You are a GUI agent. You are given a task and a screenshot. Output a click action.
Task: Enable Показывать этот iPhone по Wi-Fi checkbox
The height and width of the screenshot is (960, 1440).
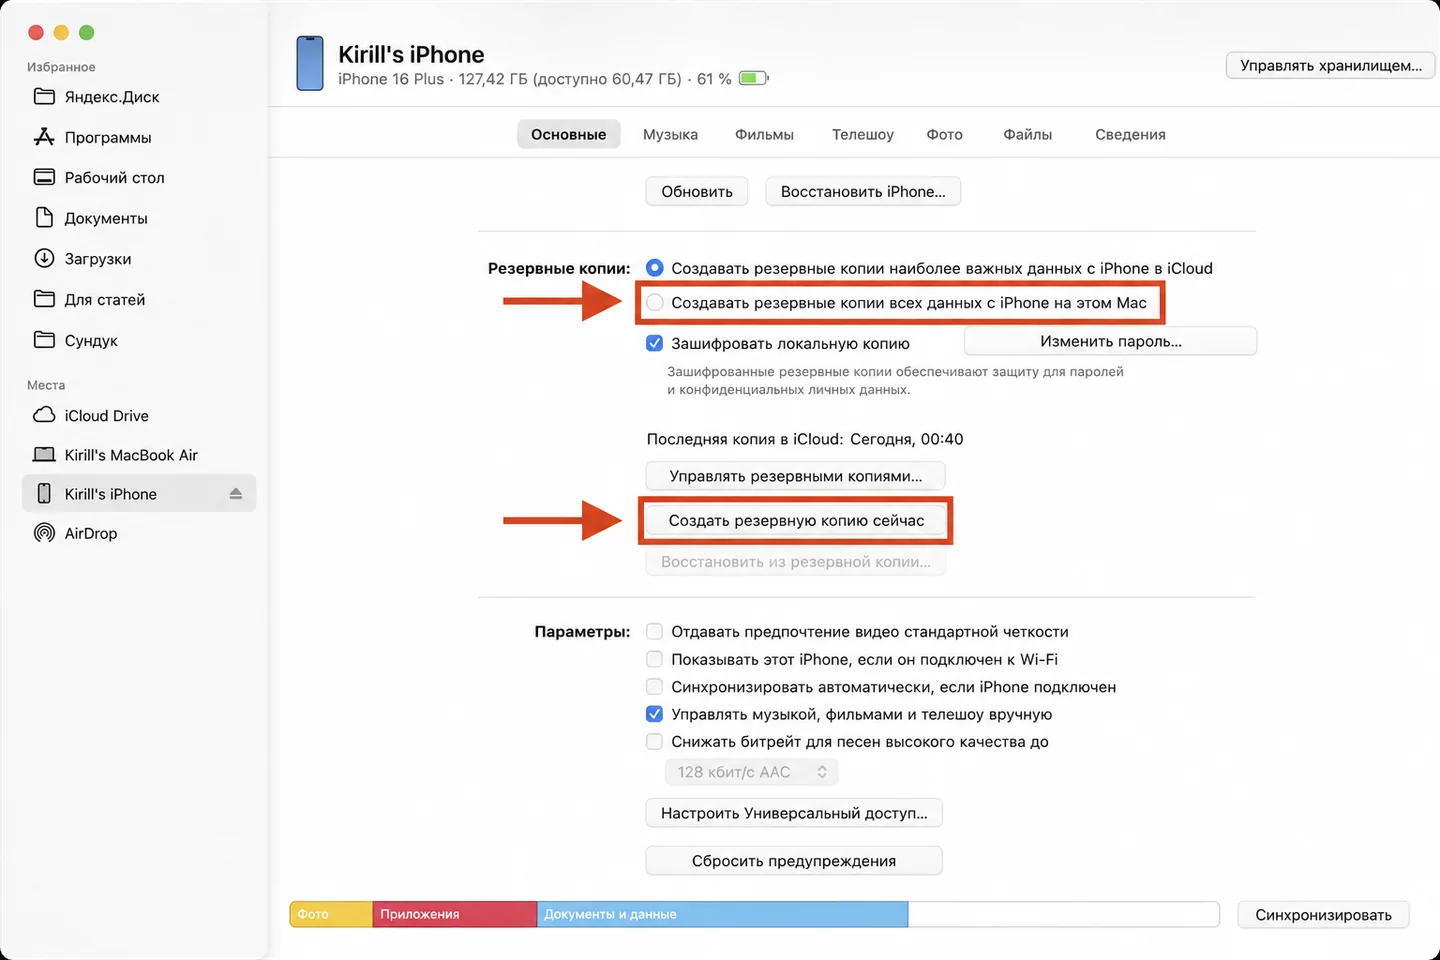click(654, 659)
